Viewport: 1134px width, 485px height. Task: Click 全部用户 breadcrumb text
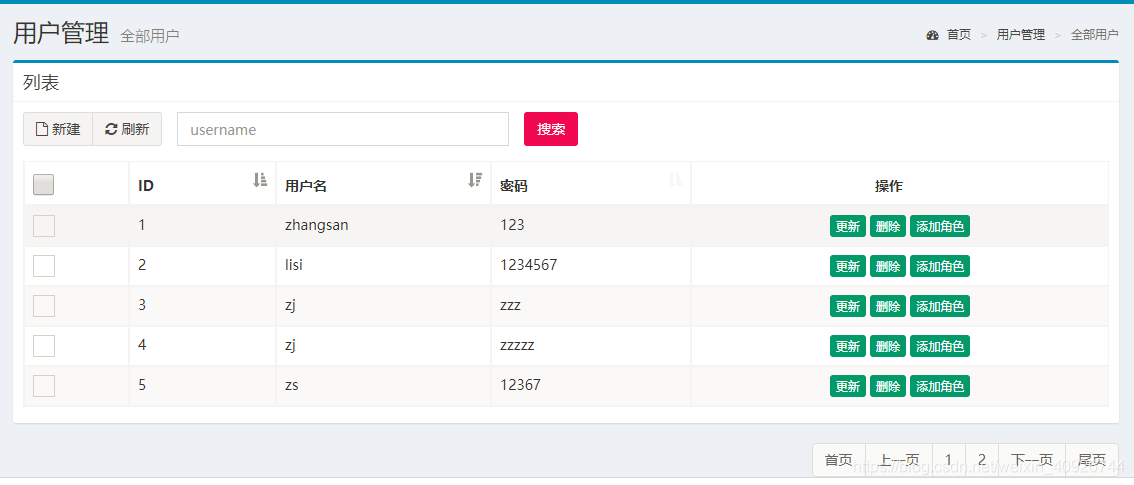[1095, 35]
